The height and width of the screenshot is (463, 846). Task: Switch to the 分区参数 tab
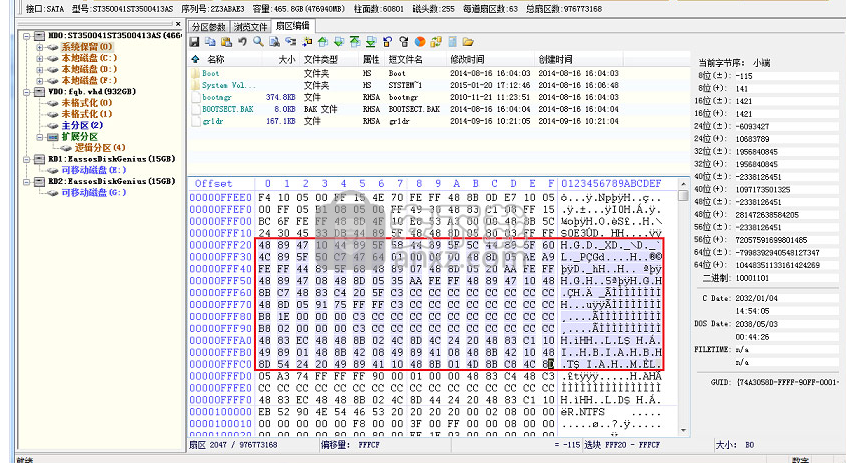point(209,27)
